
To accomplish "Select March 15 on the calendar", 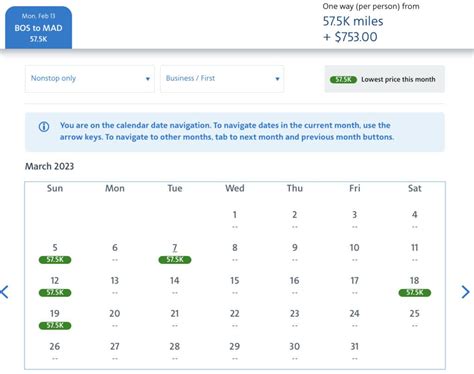I will [x=235, y=284].
